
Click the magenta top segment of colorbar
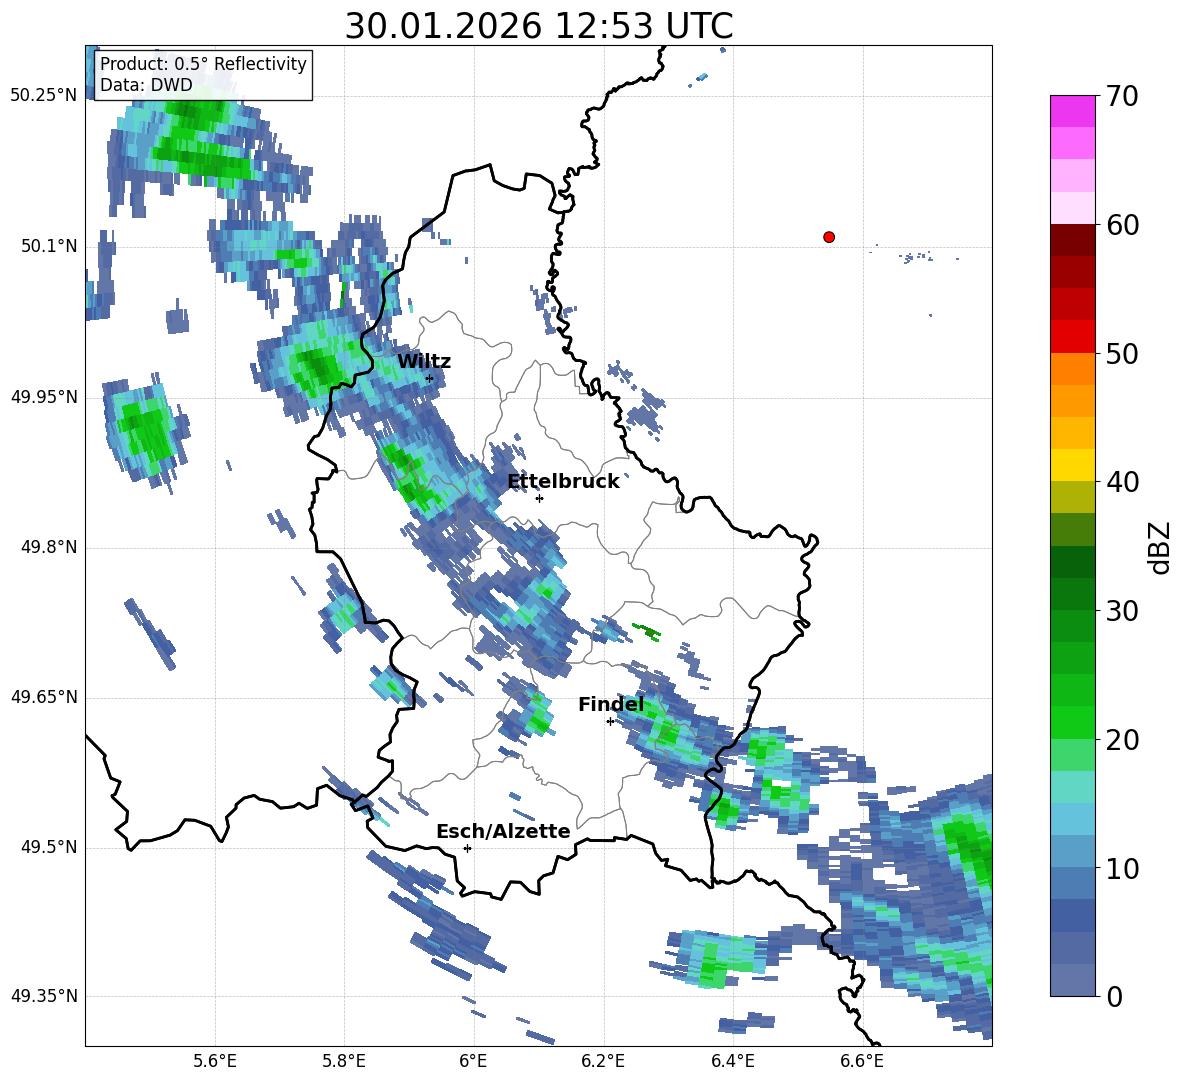point(1073,112)
